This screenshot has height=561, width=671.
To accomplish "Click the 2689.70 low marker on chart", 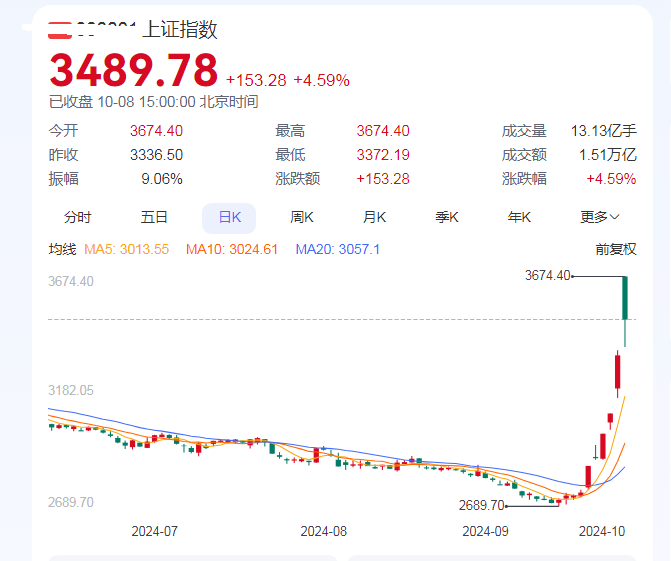I will [x=481, y=505].
